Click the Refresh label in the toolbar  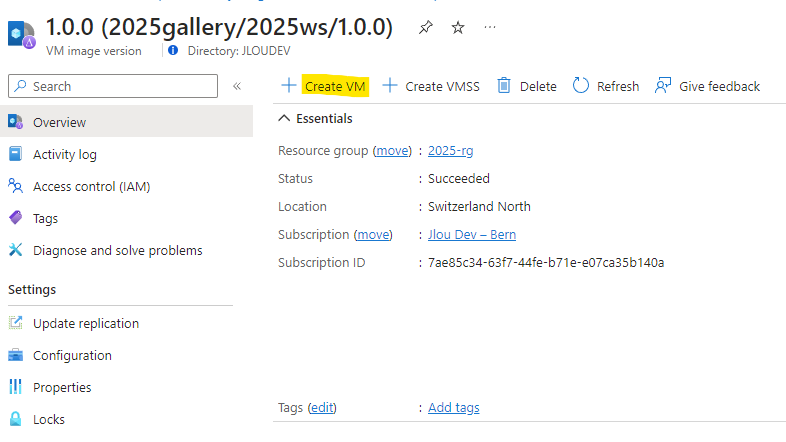(618, 86)
